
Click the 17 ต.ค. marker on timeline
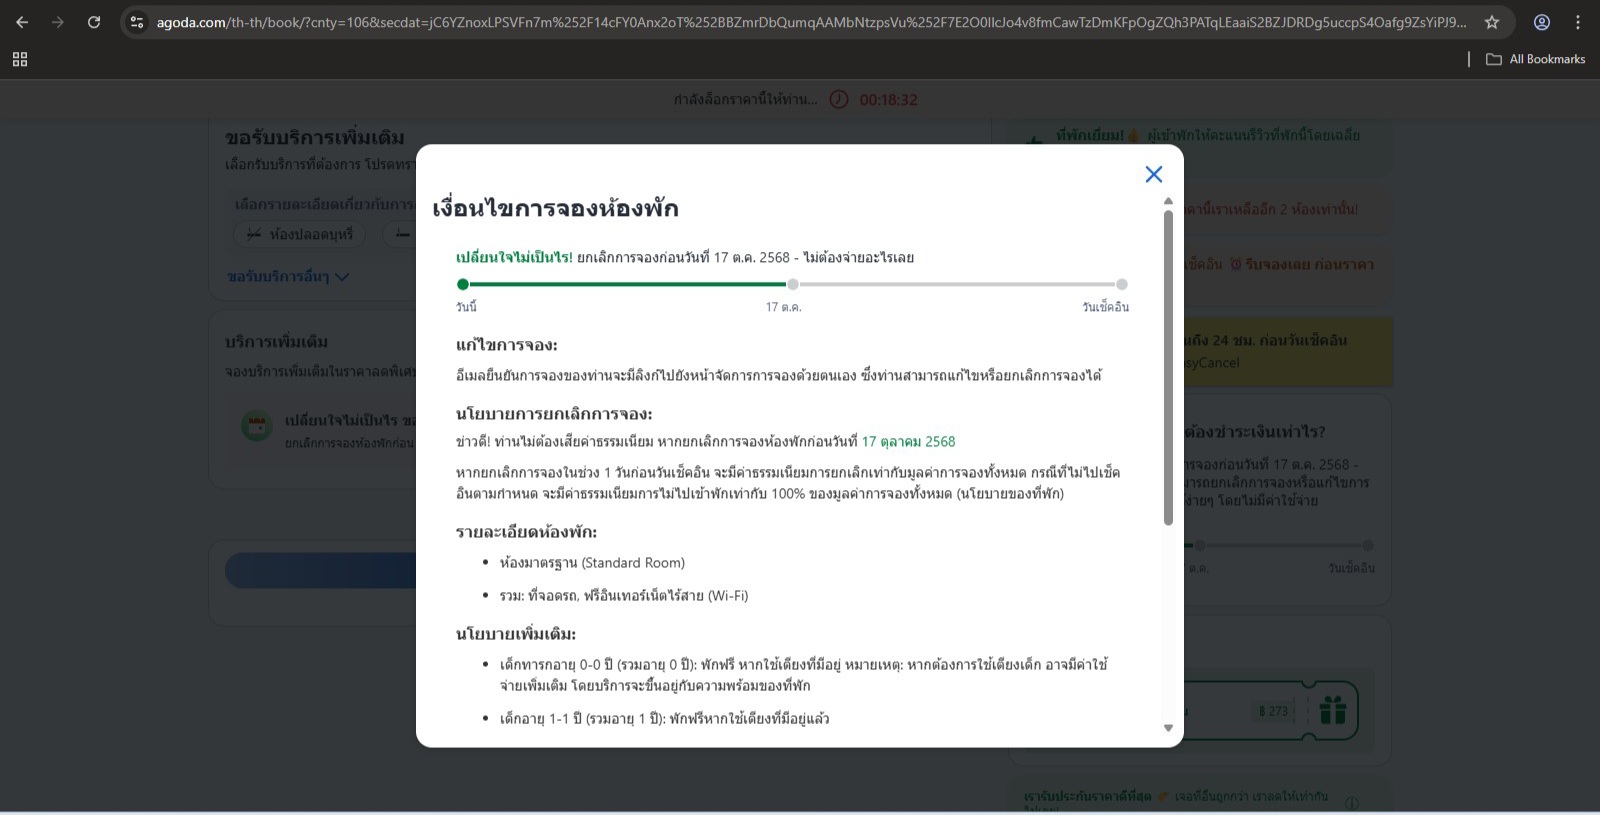(793, 284)
